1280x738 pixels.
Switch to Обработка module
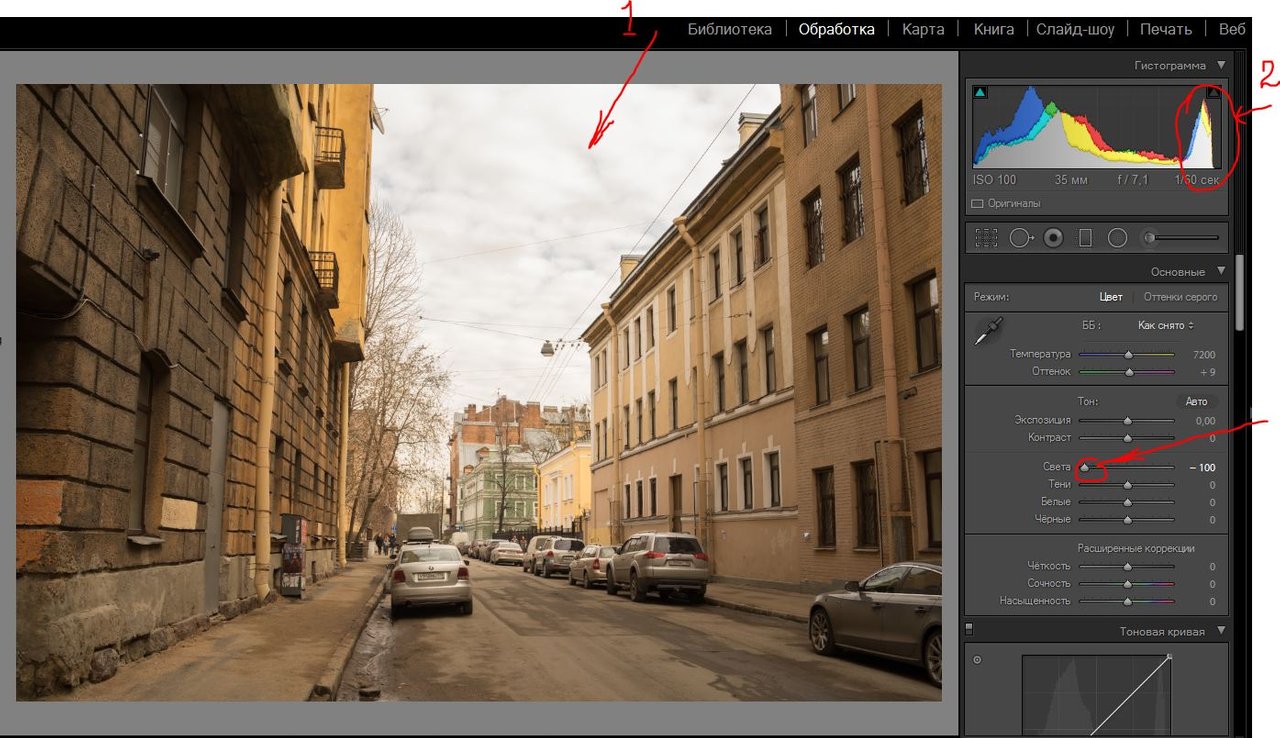tap(836, 29)
